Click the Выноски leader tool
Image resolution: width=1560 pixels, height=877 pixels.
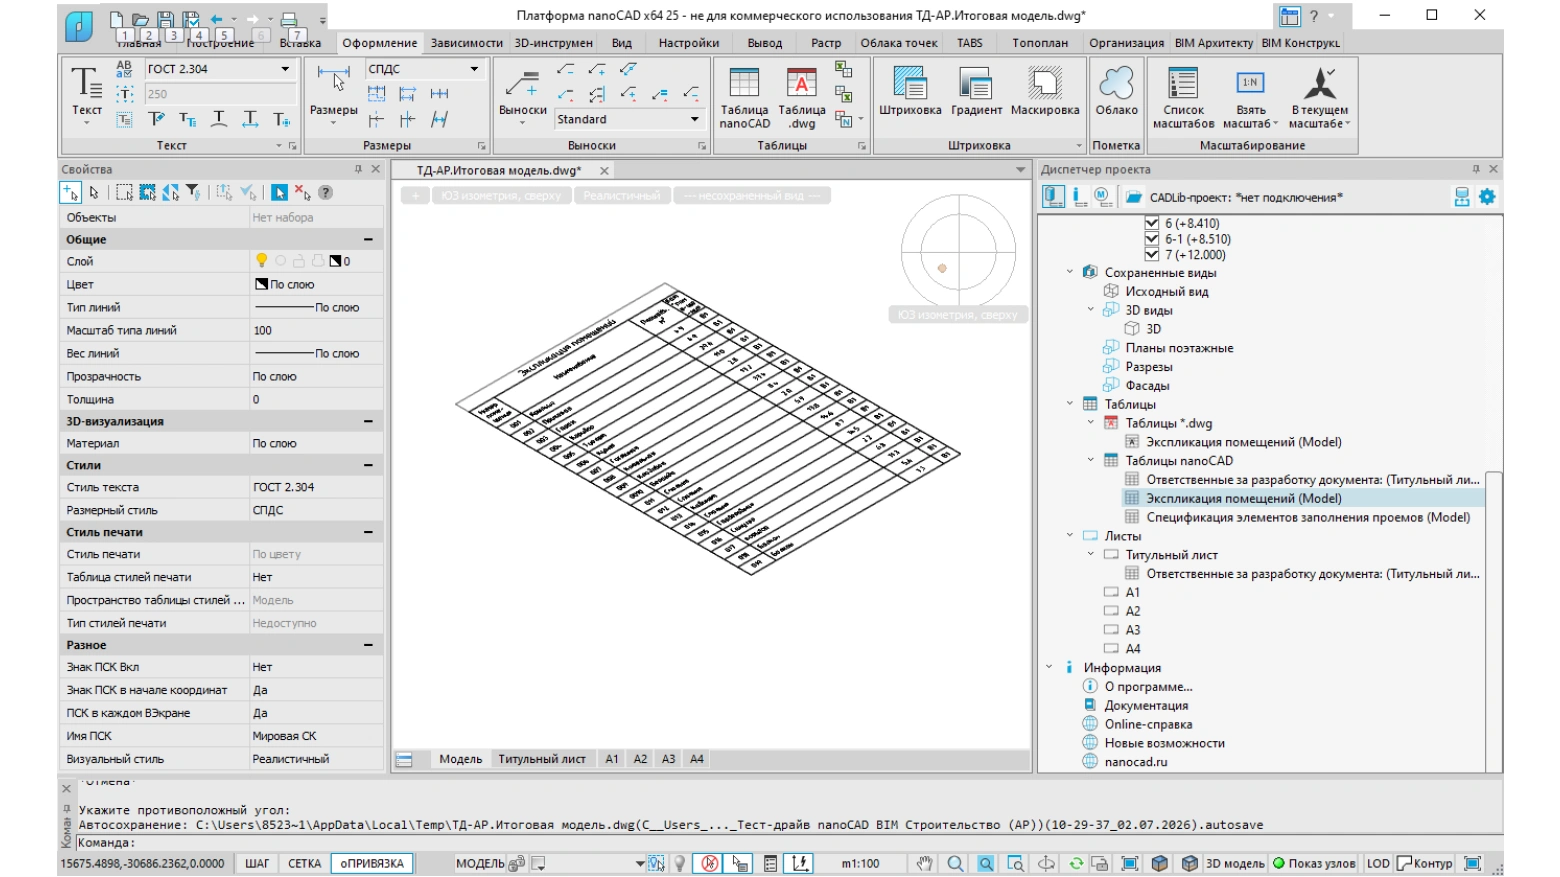pyautogui.click(x=522, y=93)
